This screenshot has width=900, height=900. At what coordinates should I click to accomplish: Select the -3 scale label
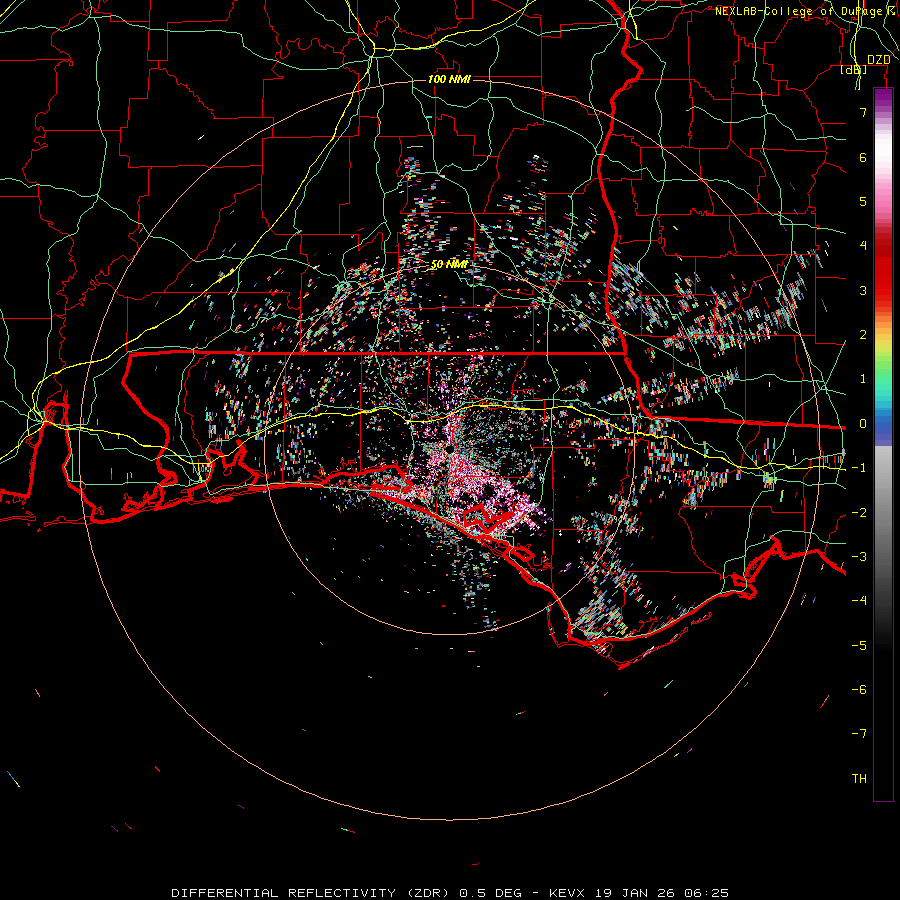tap(859, 557)
